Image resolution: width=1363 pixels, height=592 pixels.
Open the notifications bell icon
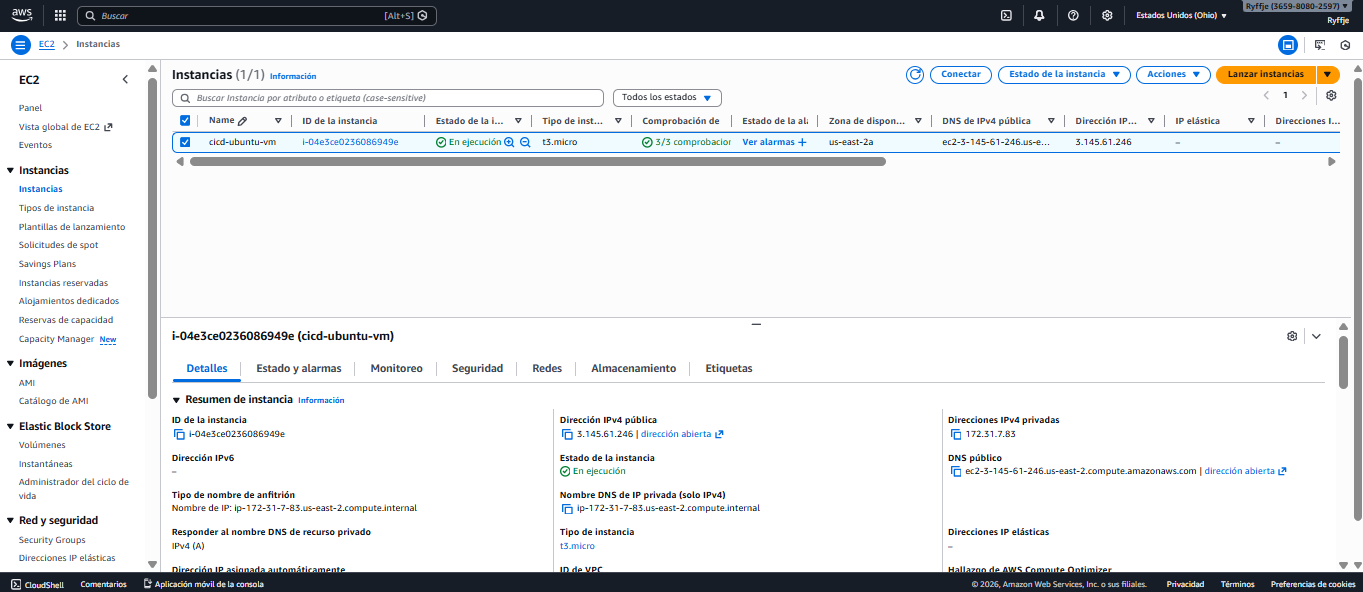tap(1040, 15)
